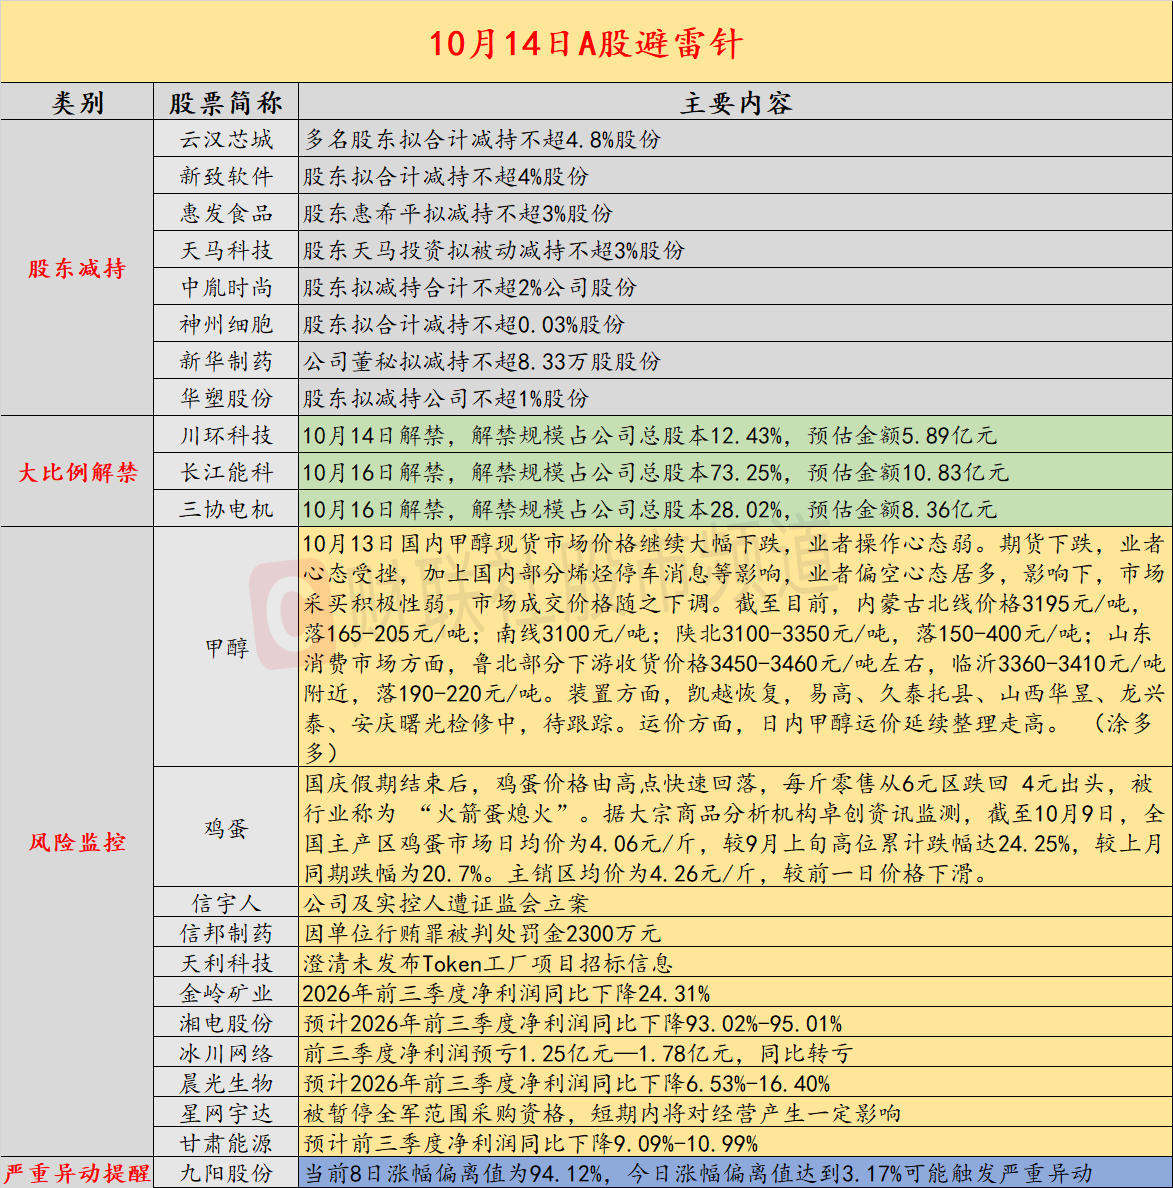Click stock name "金岭矿业"
The height and width of the screenshot is (1188, 1173).
point(226,993)
